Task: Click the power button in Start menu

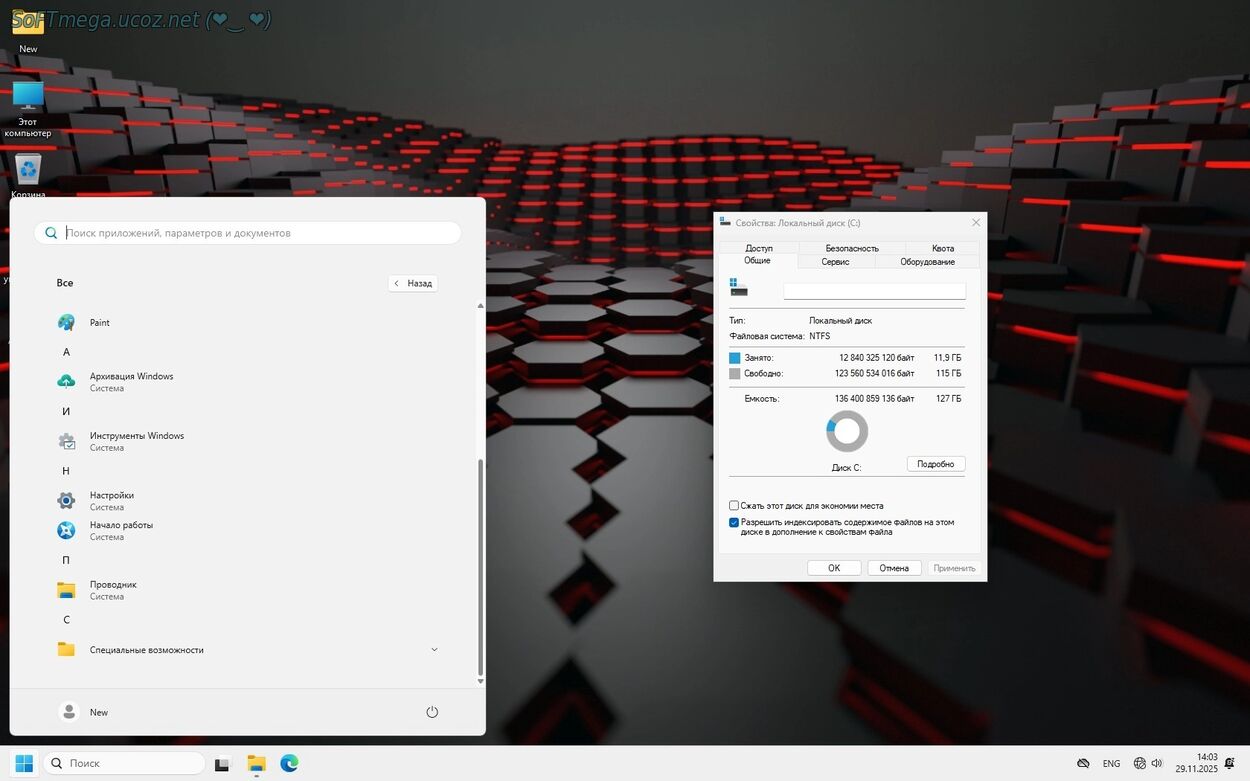Action: point(432,712)
